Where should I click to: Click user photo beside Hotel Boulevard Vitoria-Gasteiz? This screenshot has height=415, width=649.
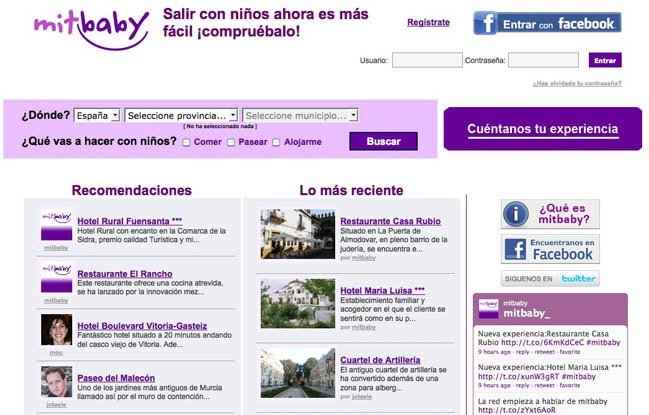click(x=56, y=329)
